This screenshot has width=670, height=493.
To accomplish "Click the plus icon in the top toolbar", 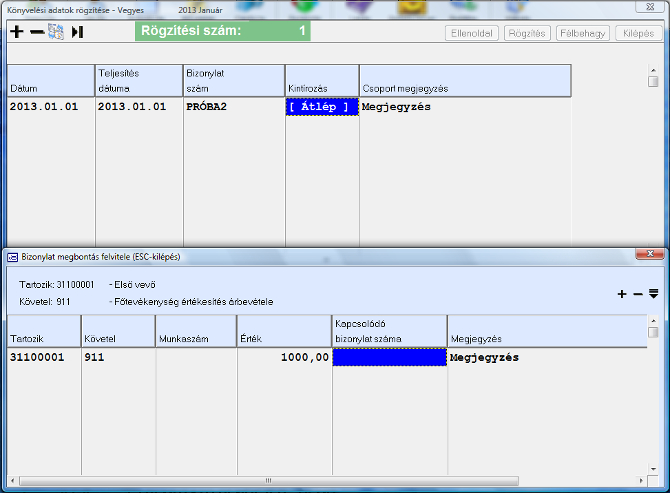I will coord(16,32).
